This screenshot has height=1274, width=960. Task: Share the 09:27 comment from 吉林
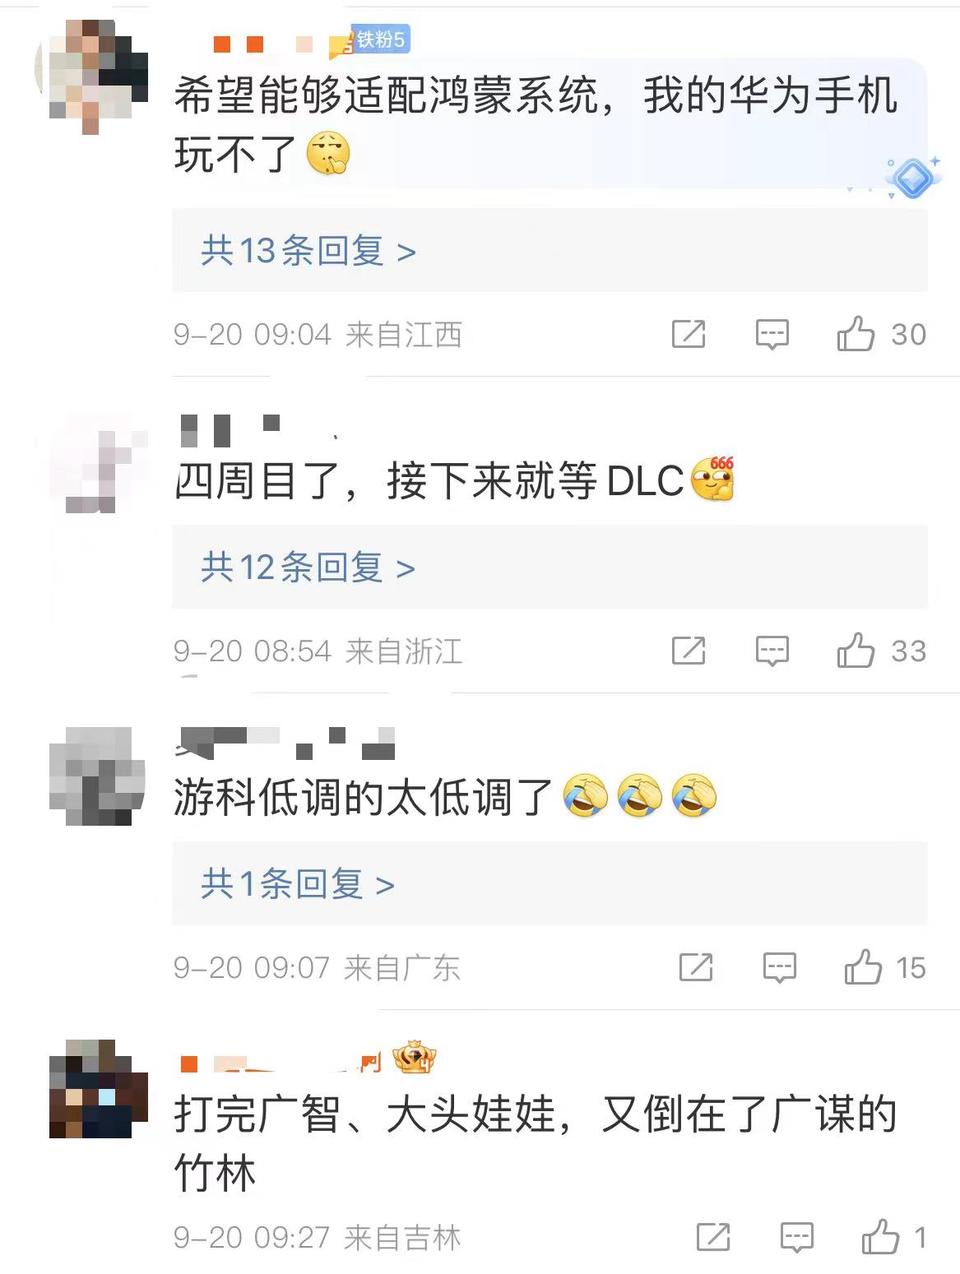(713, 1237)
